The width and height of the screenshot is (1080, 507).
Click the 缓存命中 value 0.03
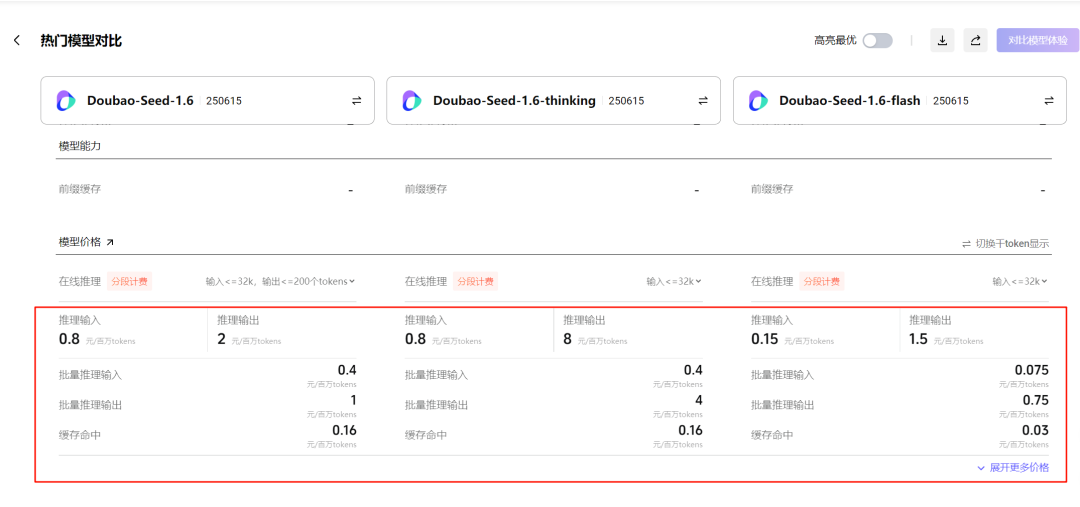coord(1036,431)
